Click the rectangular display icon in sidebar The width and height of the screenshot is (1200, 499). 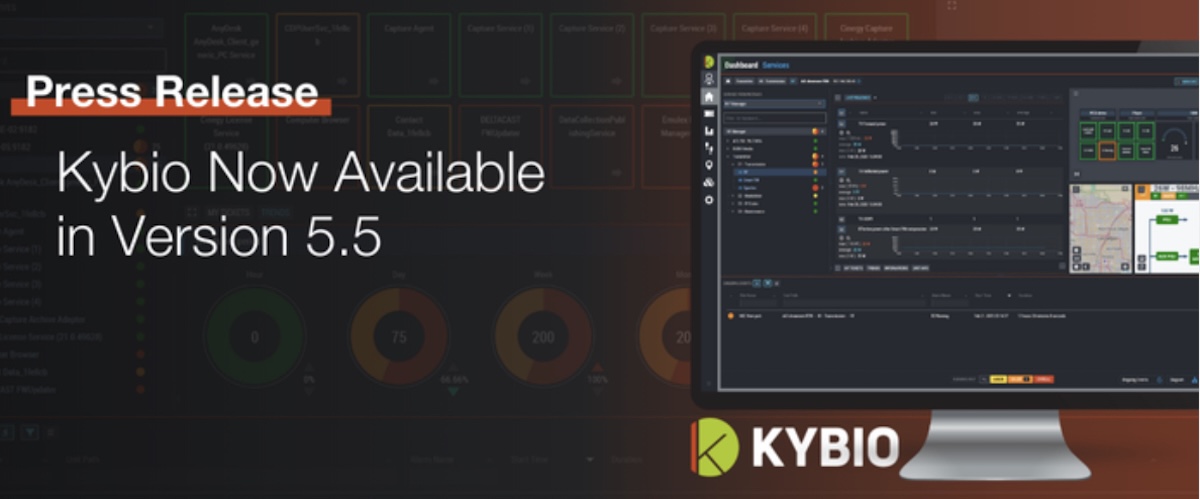click(x=709, y=114)
